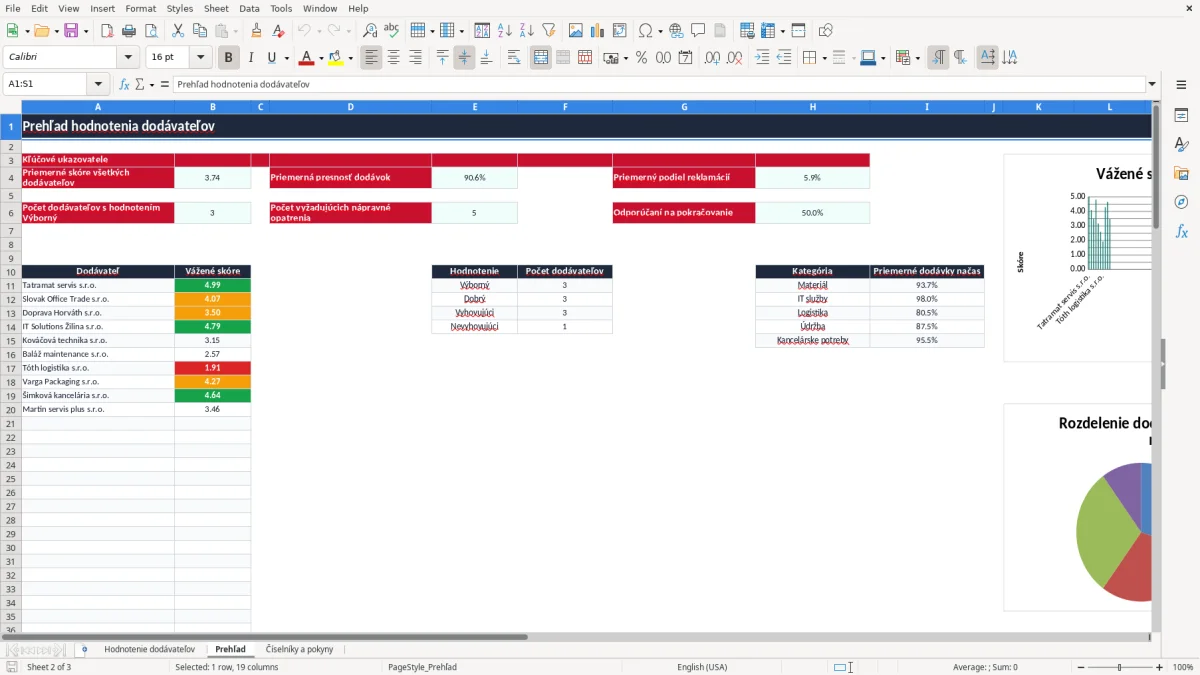Viewport: 1200px width, 675px height.
Task: Run the spelling check
Action: point(392,31)
